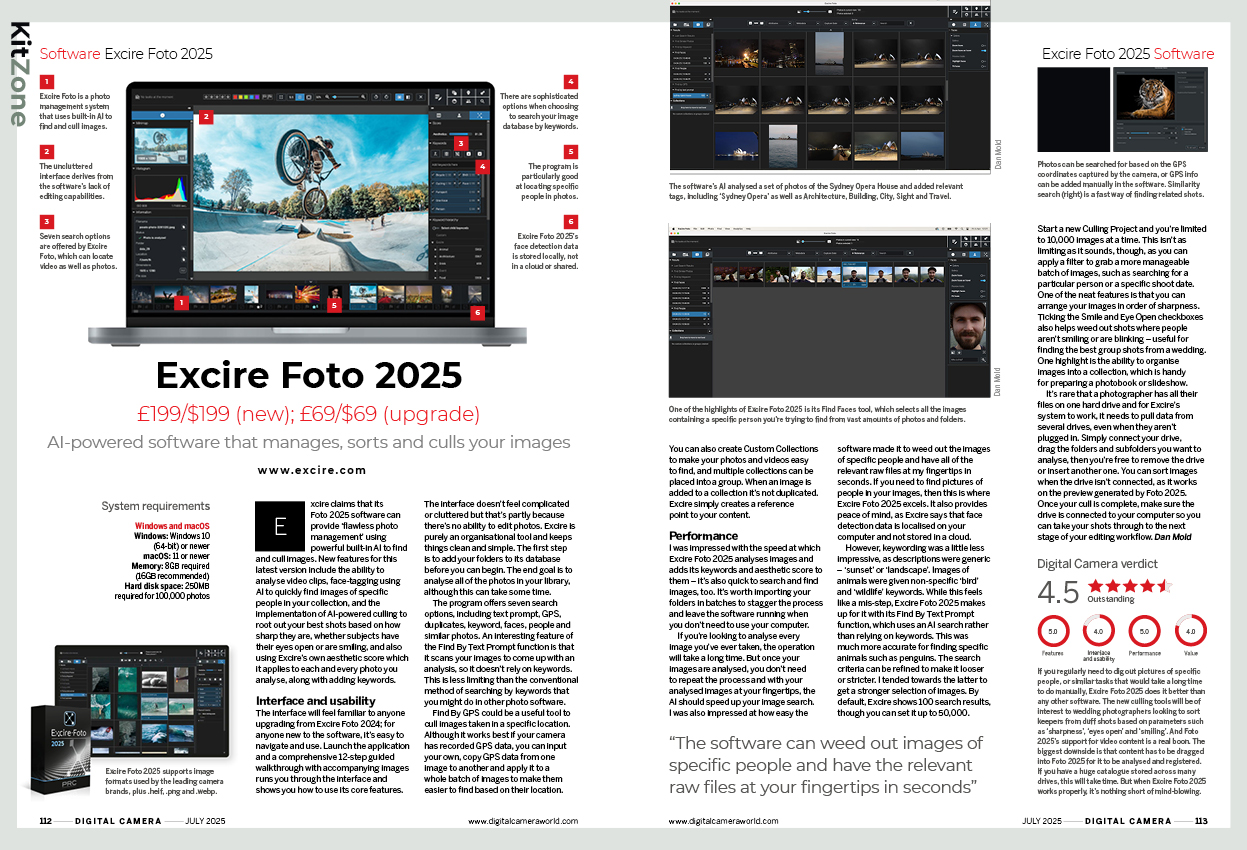Click the large bearded face preview in faces screenshot
This screenshot has width=1247, height=850.
pos(968,326)
